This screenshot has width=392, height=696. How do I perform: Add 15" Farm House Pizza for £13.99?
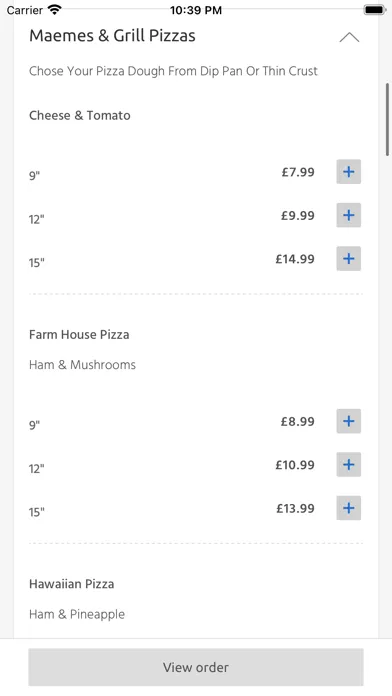pyautogui.click(x=348, y=508)
